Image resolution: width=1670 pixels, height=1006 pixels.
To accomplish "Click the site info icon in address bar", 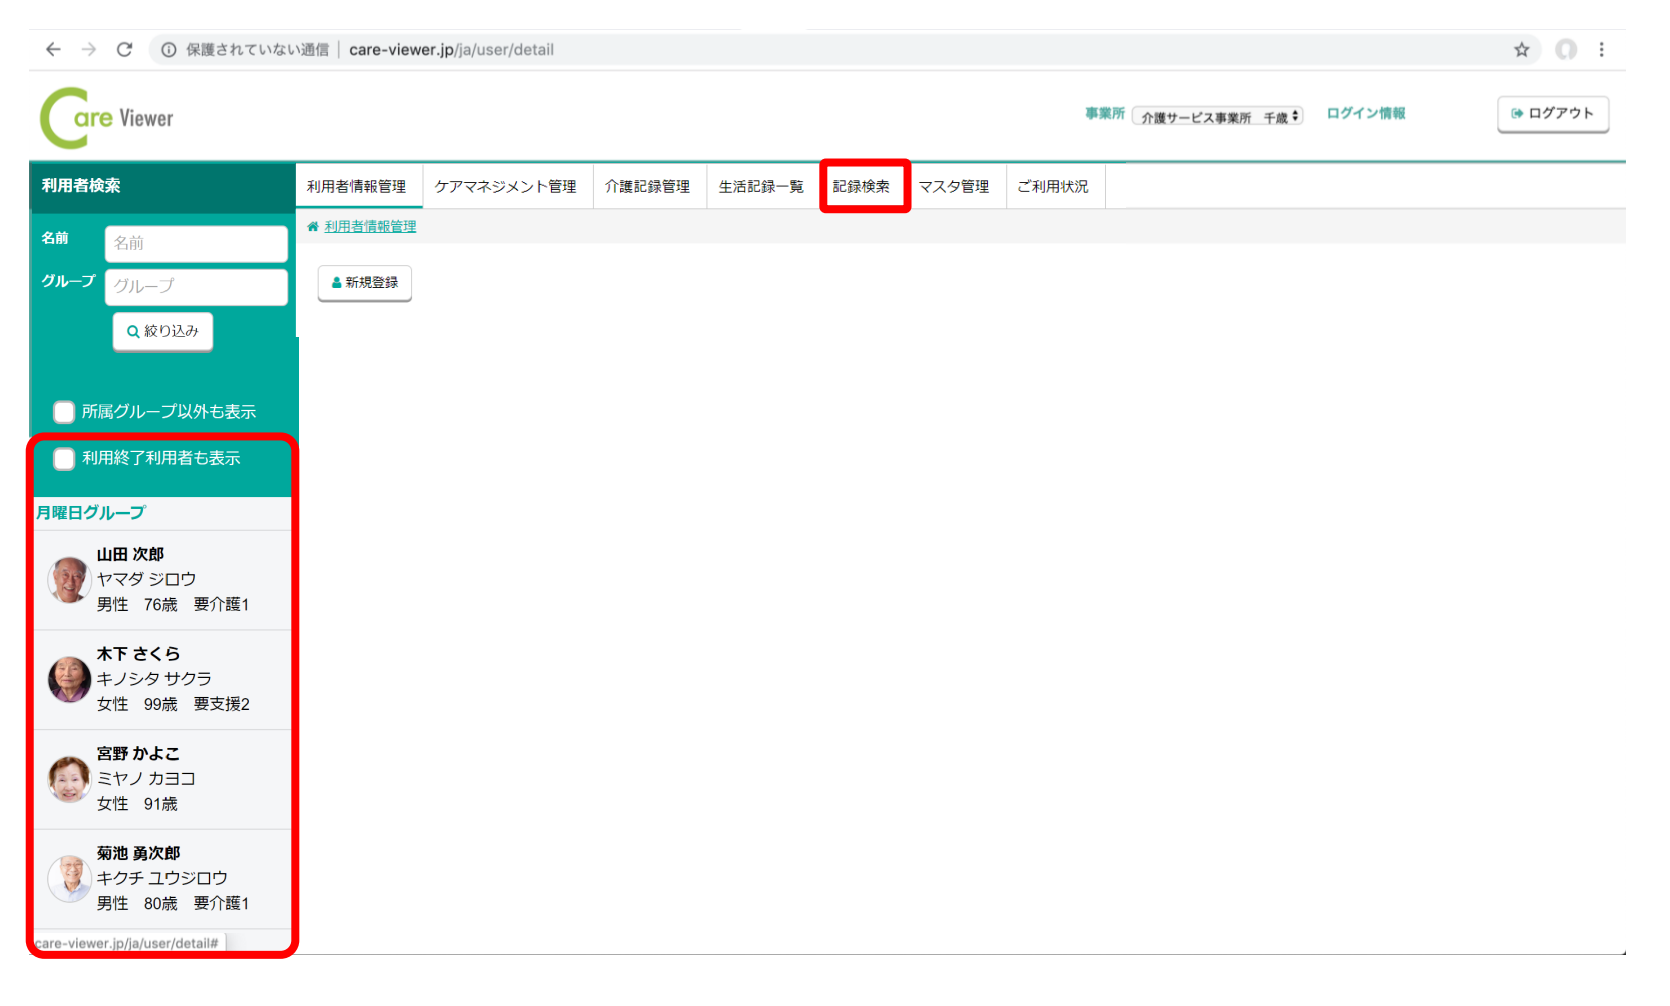I will 169,49.
